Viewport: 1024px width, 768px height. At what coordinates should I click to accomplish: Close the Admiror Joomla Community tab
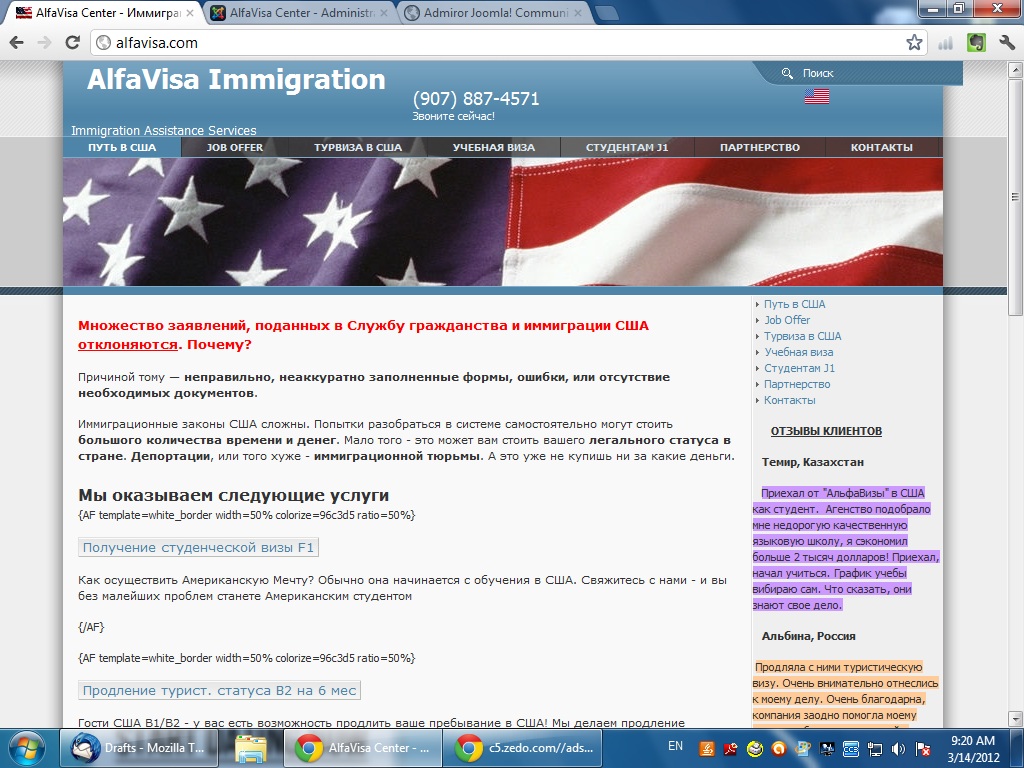coord(577,12)
